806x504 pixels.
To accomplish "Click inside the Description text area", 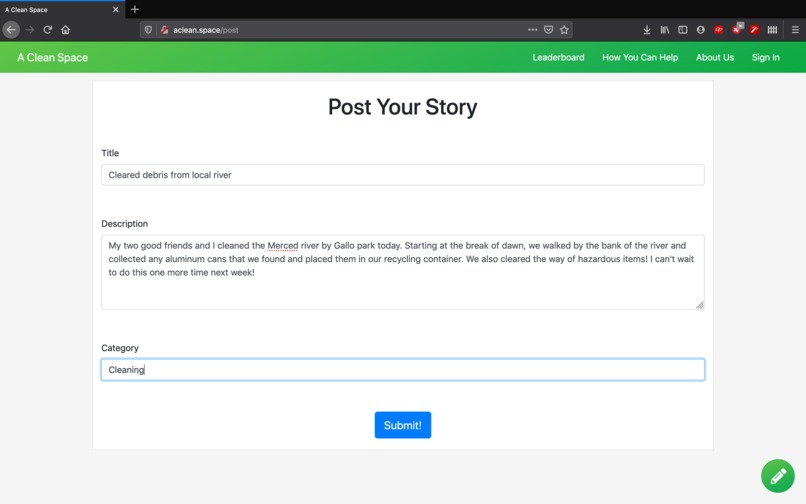I will click(x=402, y=272).
